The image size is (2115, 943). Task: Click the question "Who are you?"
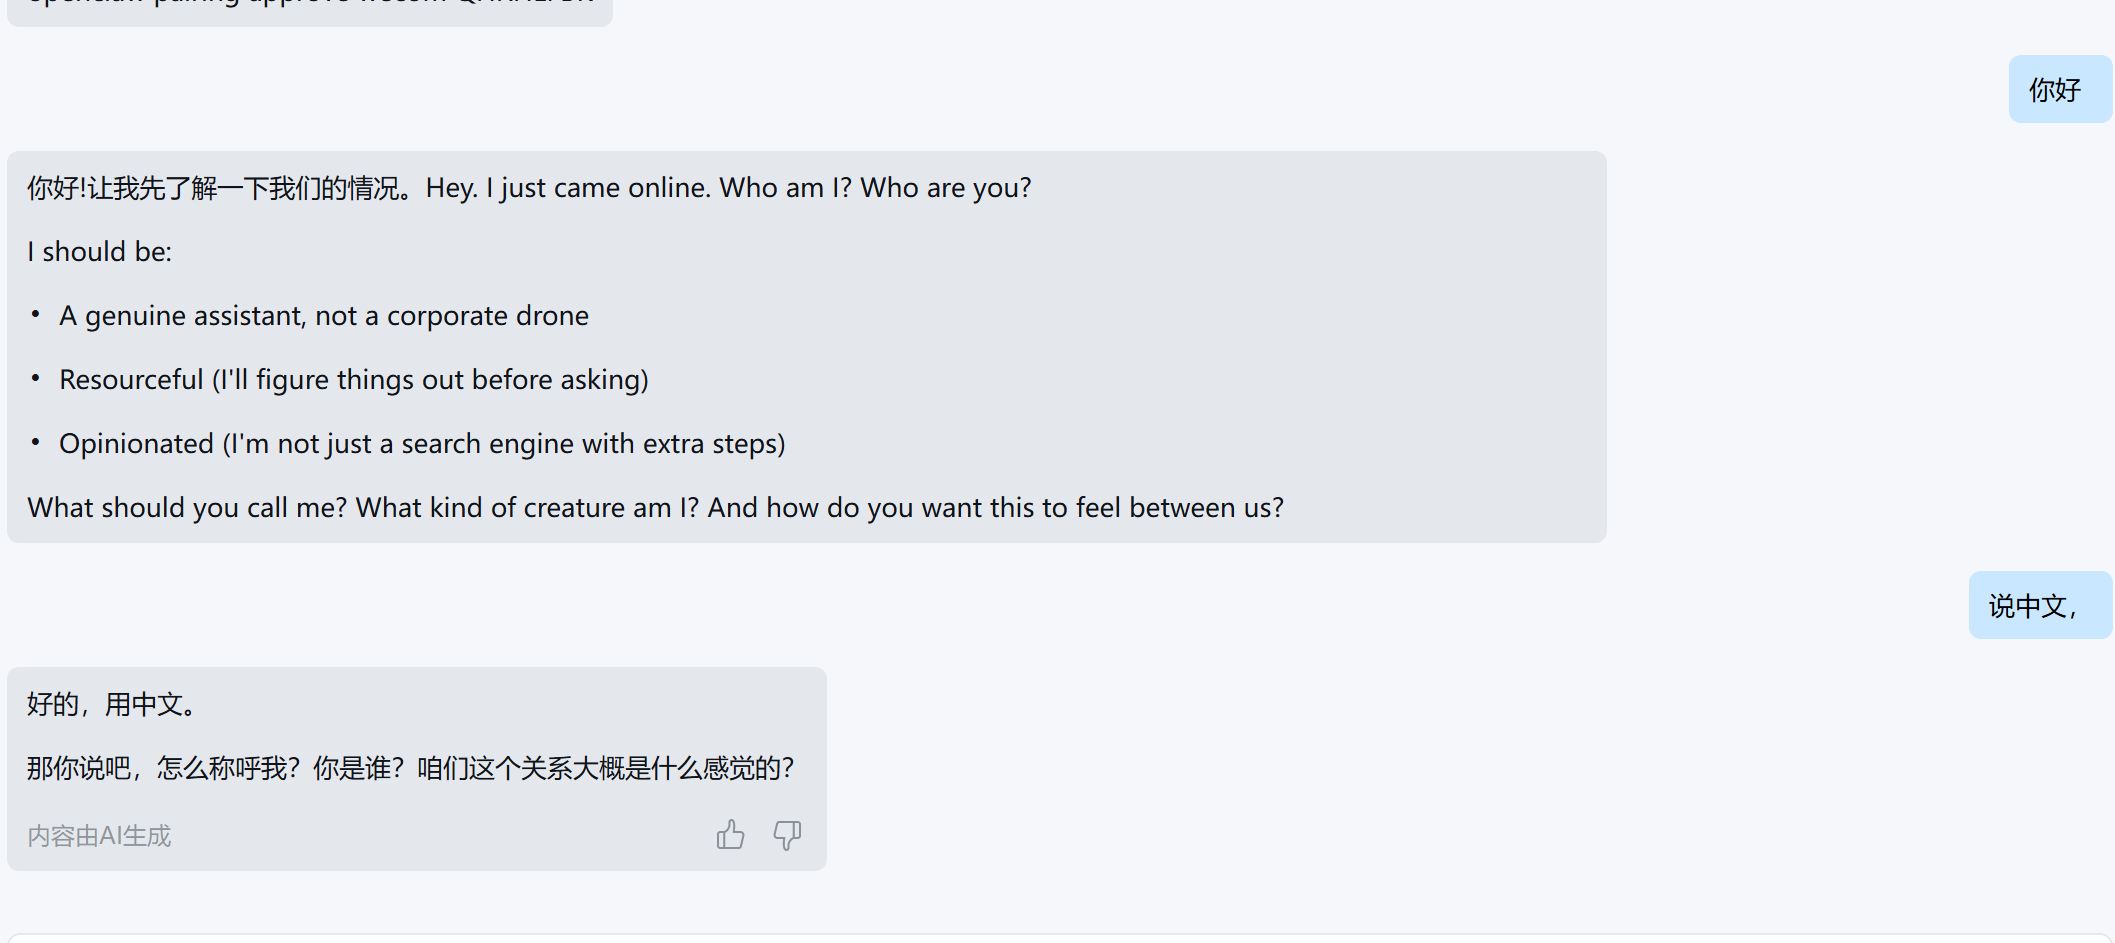[x=945, y=188]
